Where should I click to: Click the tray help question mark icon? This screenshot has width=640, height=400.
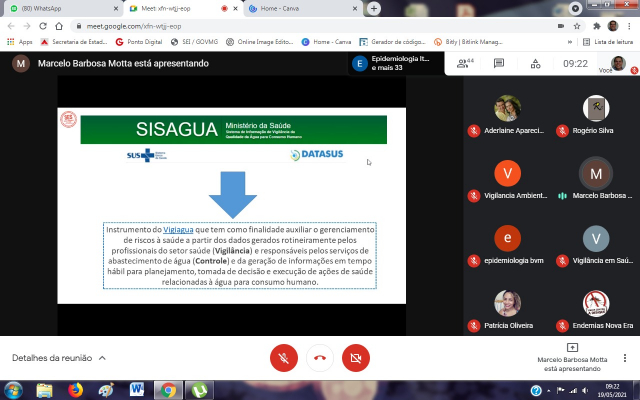(536, 391)
